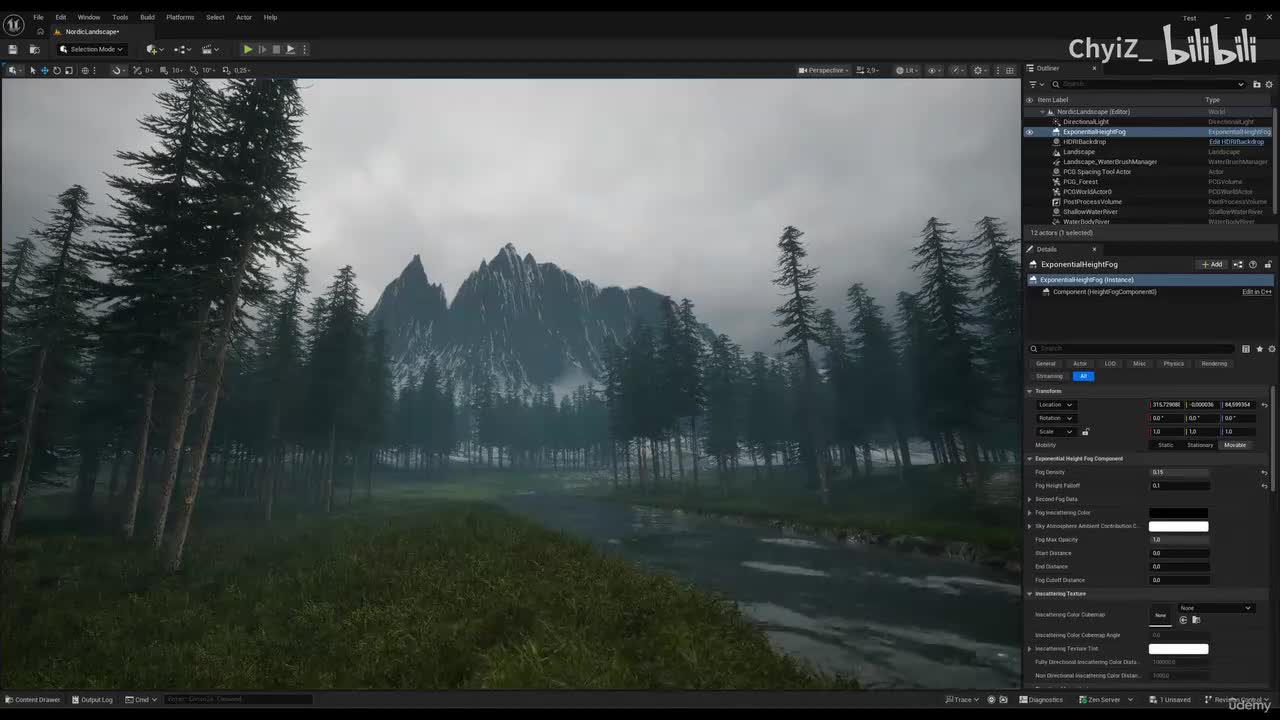
Task: Click the Edit HDRIBackdrop link
Action: pyautogui.click(x=1236, y=142)
